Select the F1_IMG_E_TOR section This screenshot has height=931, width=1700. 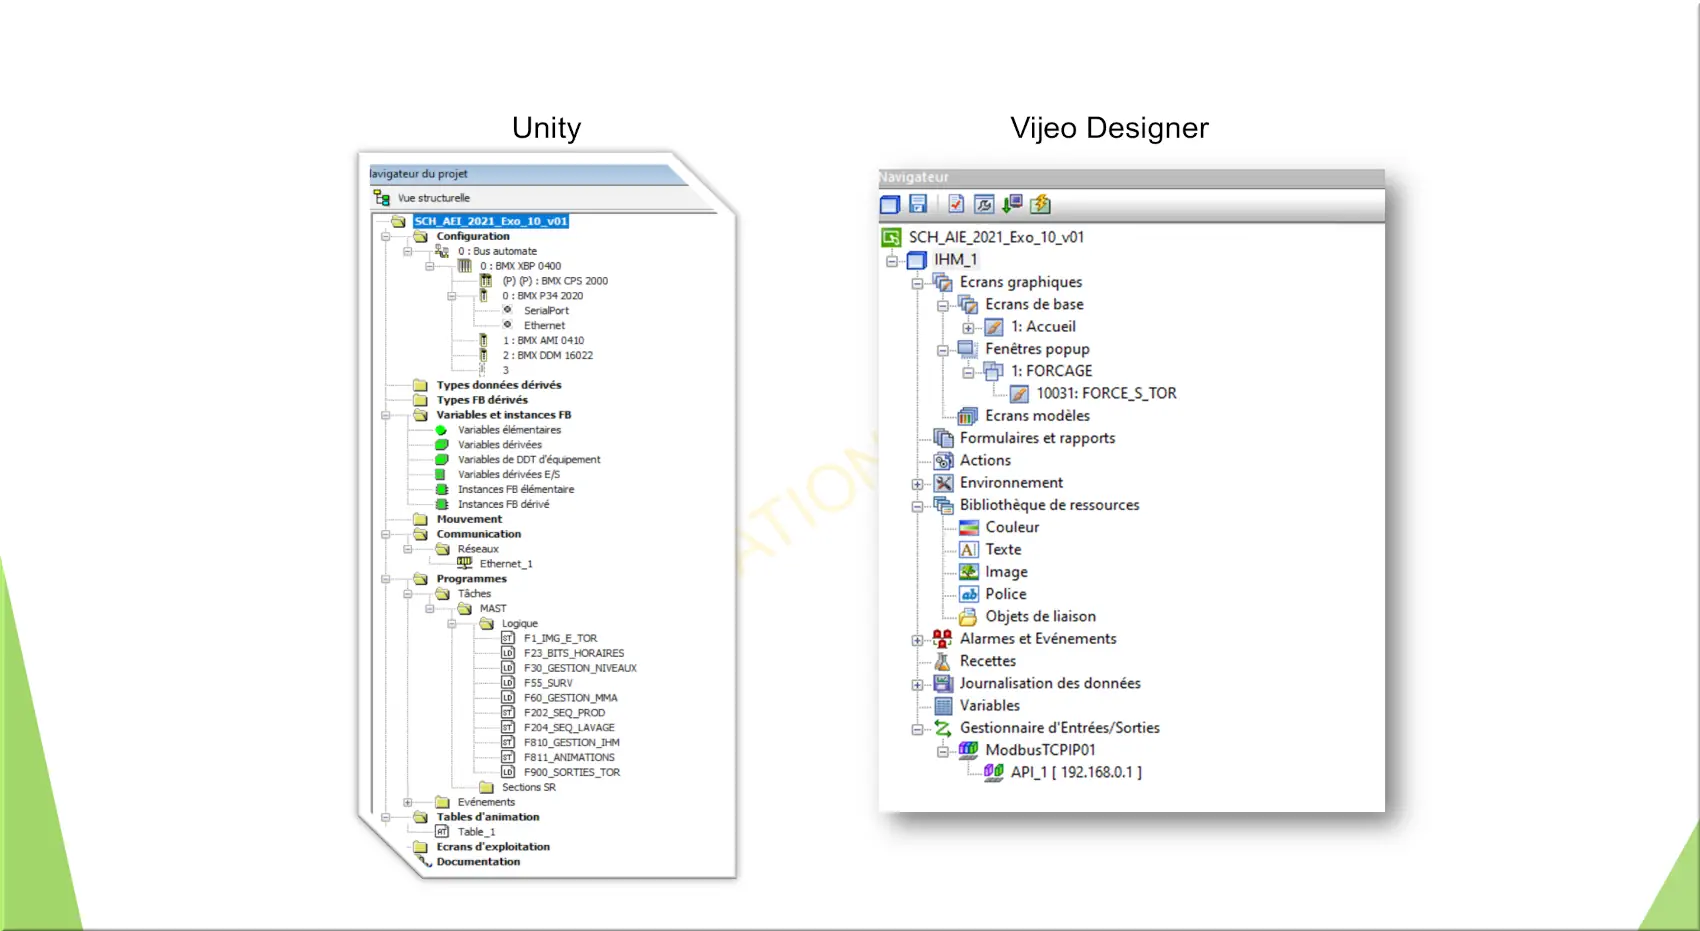[x=560, y=638]
